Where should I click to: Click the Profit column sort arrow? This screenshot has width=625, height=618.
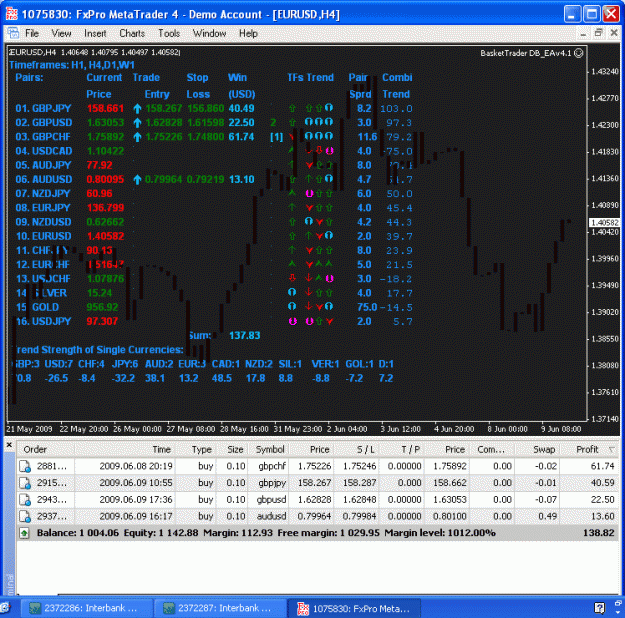pos(611,450)
